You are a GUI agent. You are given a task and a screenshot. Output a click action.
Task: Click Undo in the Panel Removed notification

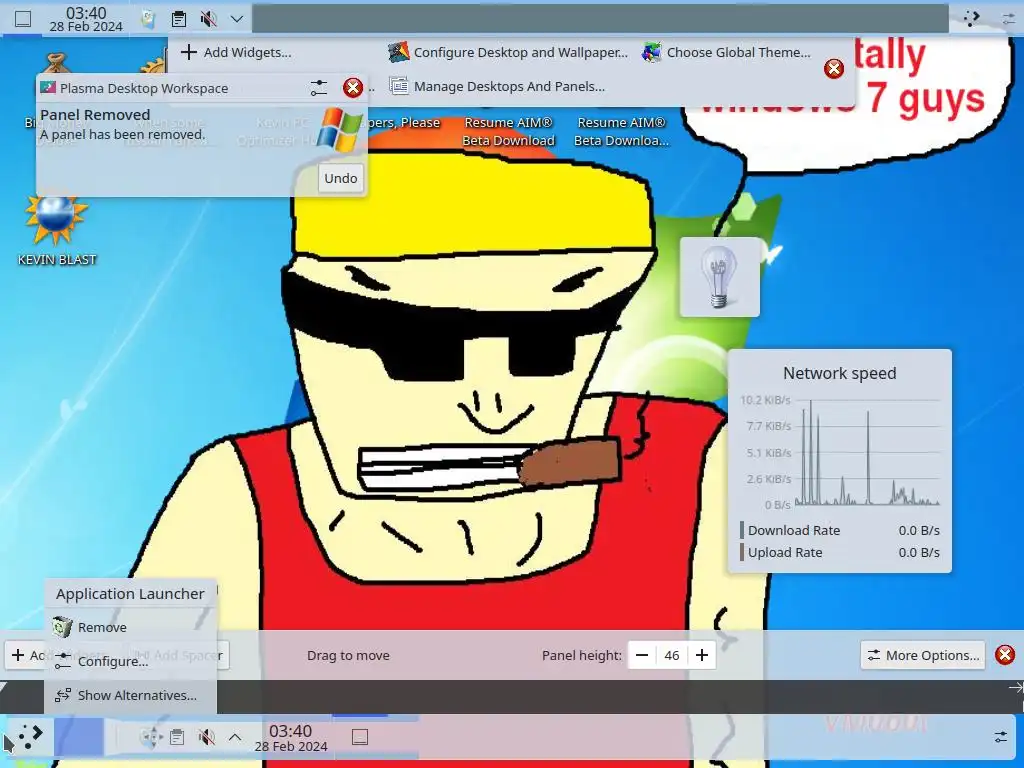(341, 178)
